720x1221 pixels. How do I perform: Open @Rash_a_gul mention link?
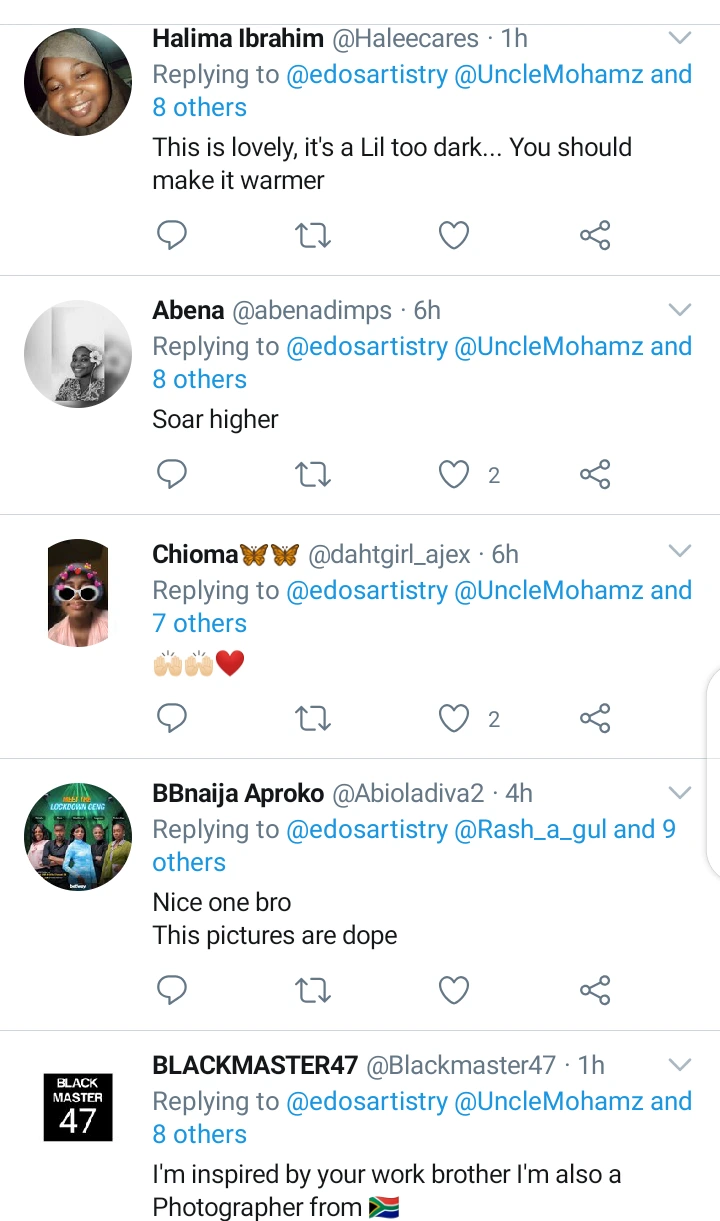(x=530, y=830)
